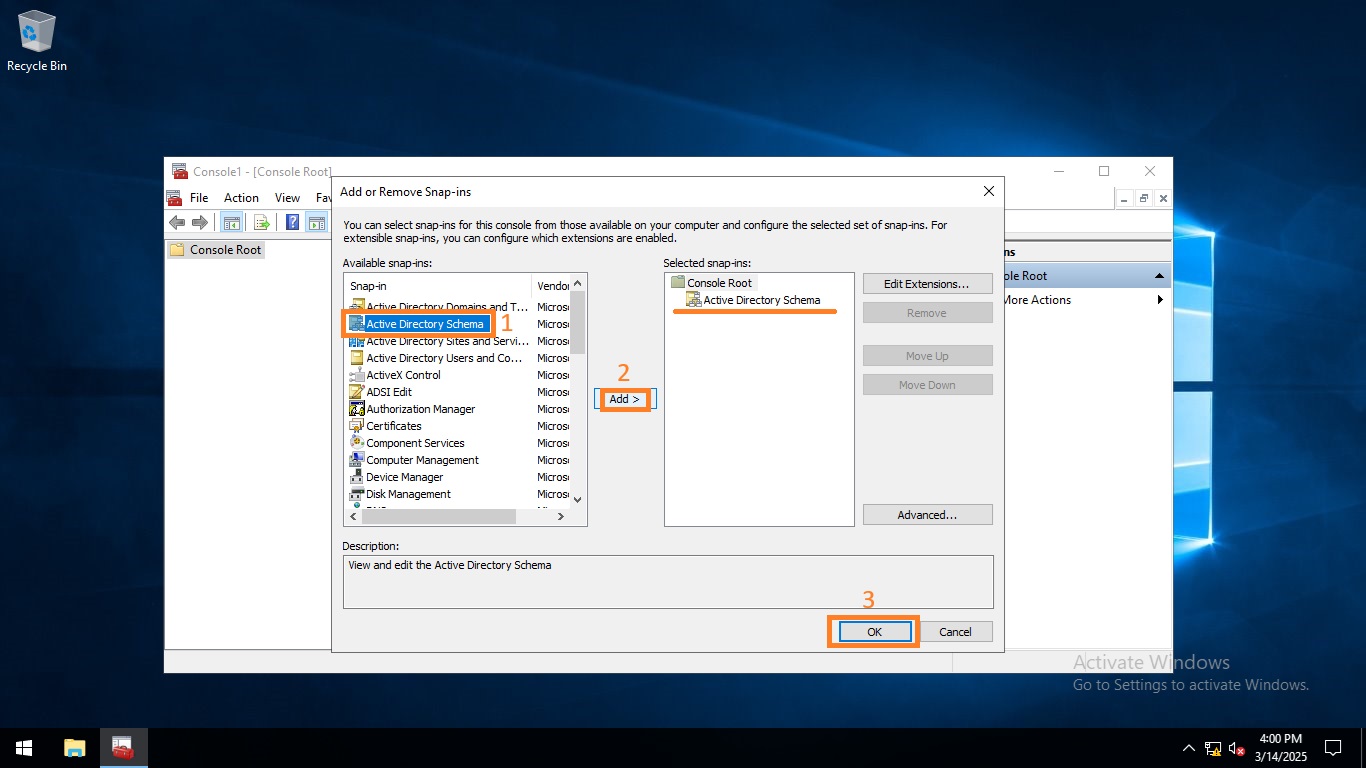Click the Advanced... button
The image size is (1366, 768).
[x=927, y=515]
